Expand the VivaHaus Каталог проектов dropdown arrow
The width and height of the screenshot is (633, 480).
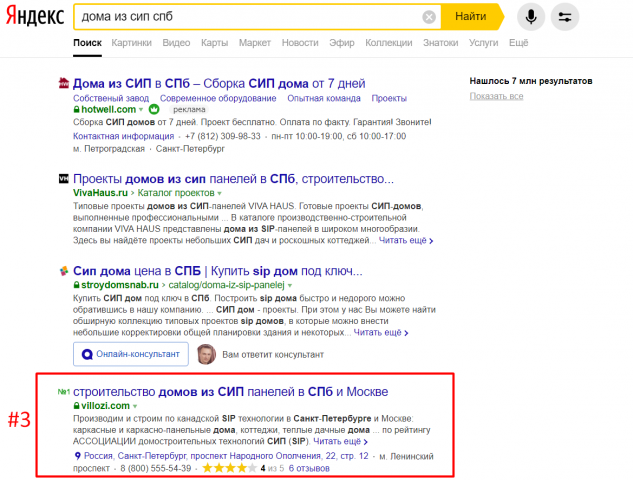[x=219, y=193]
